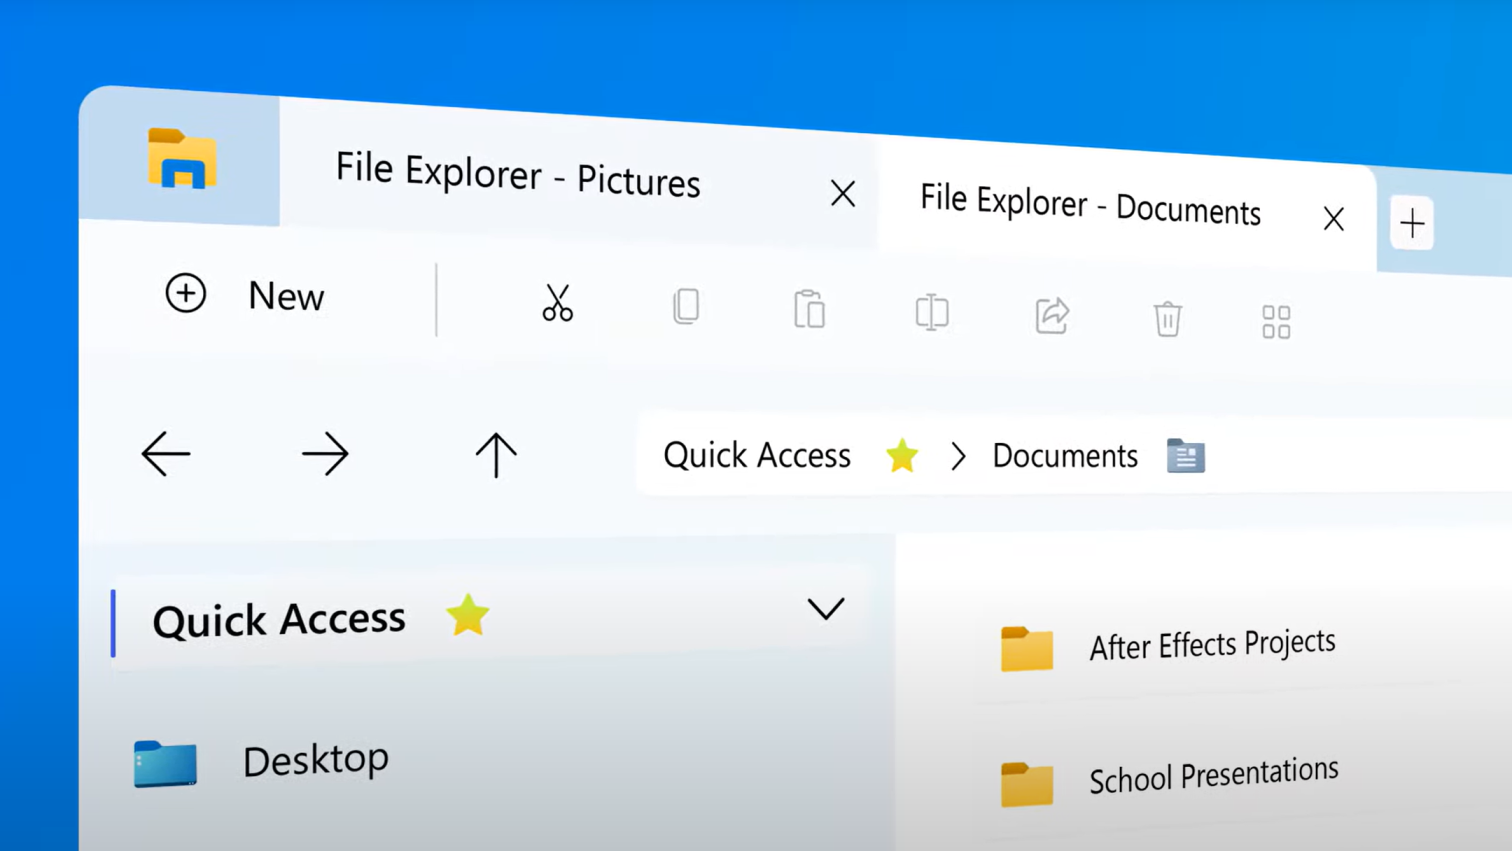This screenshot has width=1512, height=851.
Task: Click the Copy icon
Action: pos(686,307)
